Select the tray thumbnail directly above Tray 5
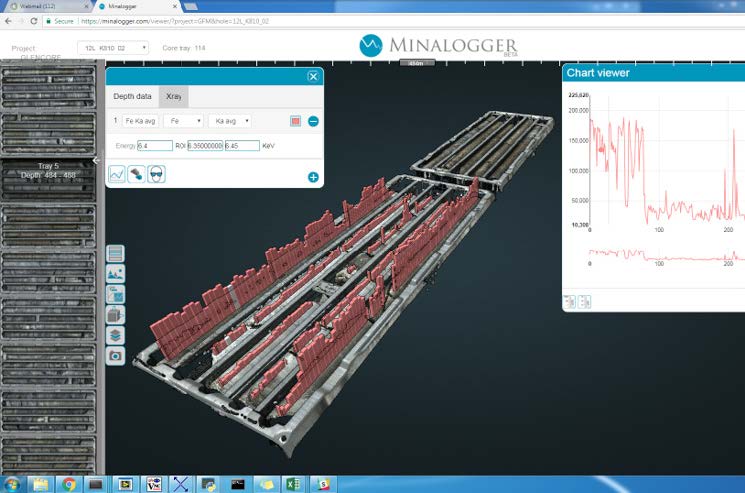 48,134
